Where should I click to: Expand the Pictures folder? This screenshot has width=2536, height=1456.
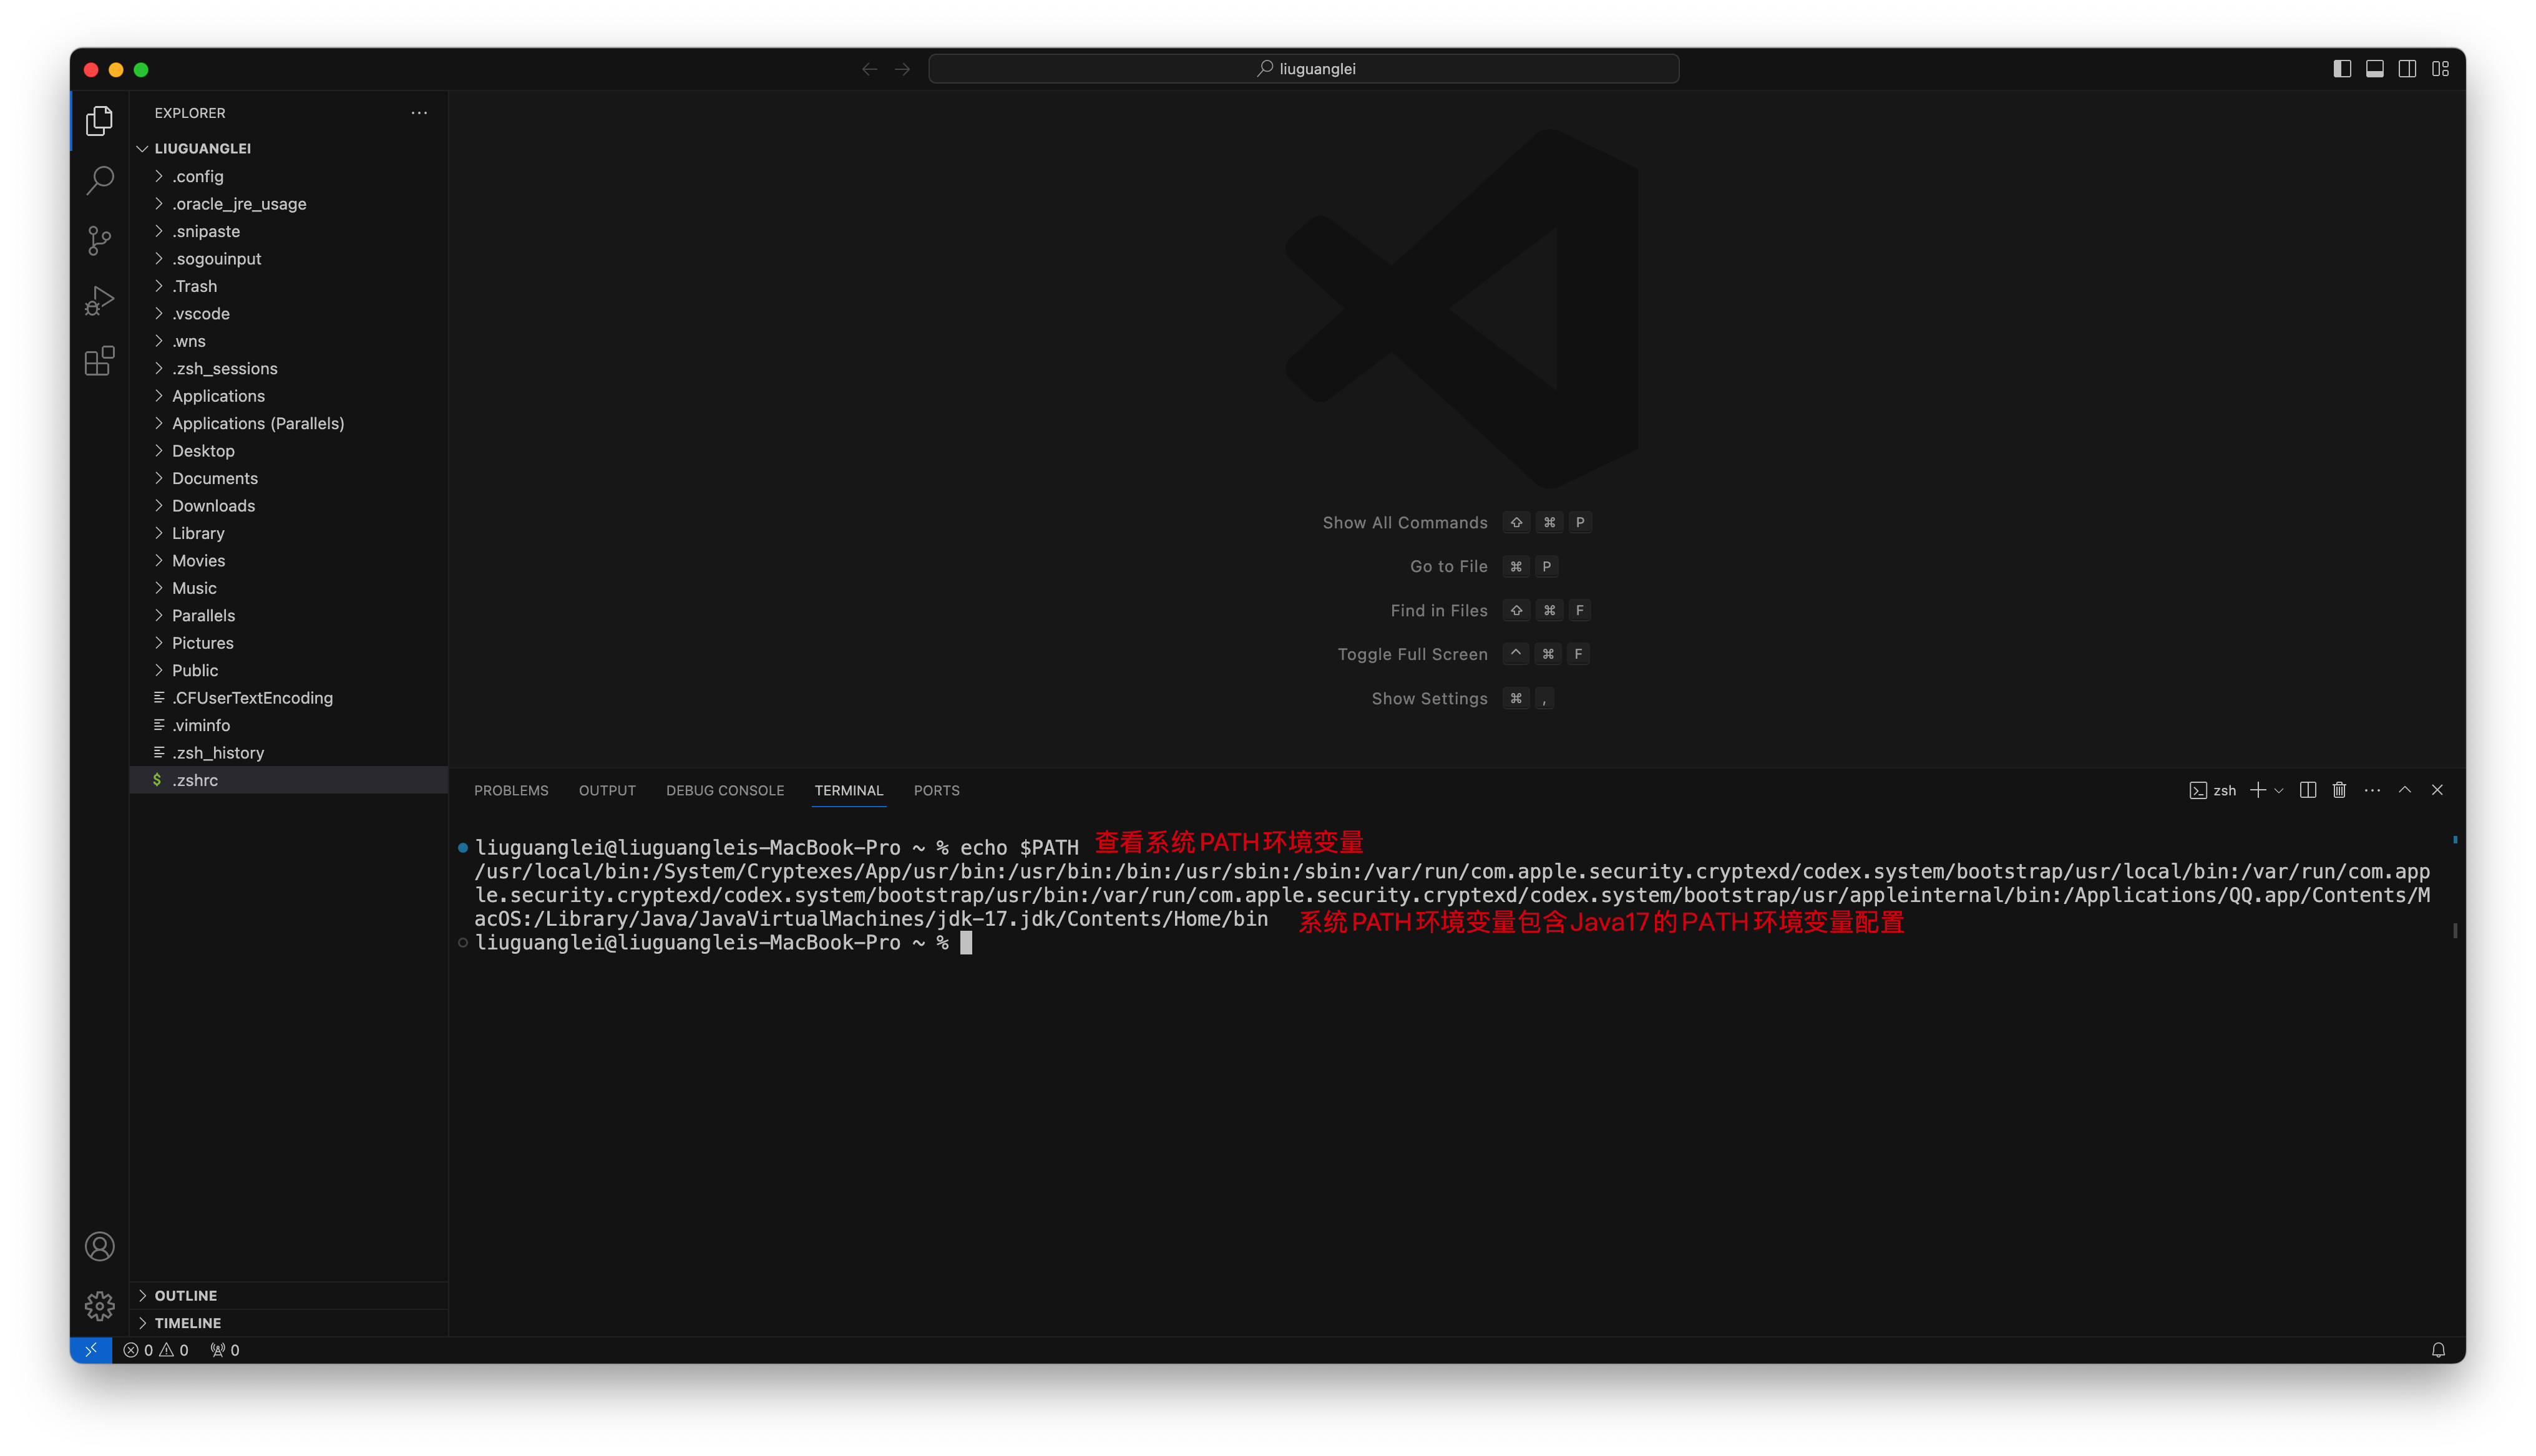click(289, 643)
